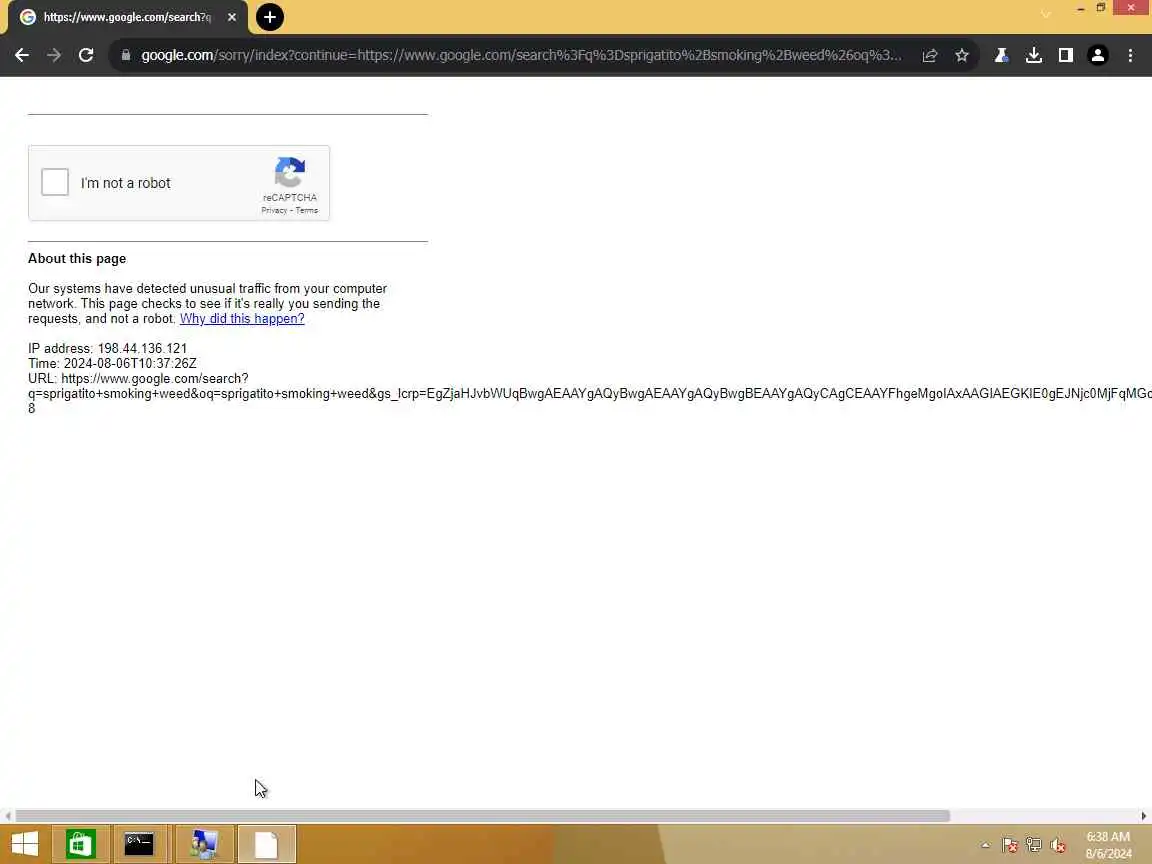The height and width of the screenshot is (864, 1152).
Task: Click the scrollbar right arrow
Action: tap(1144, 816)
